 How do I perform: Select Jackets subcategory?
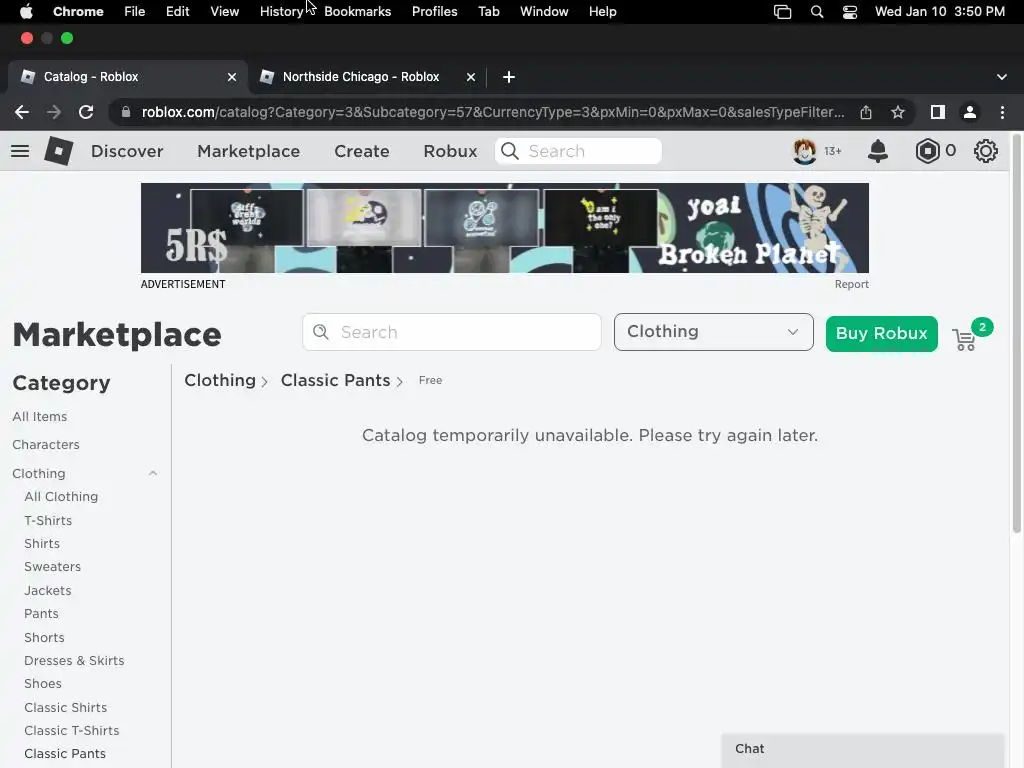tap(48, 590)
